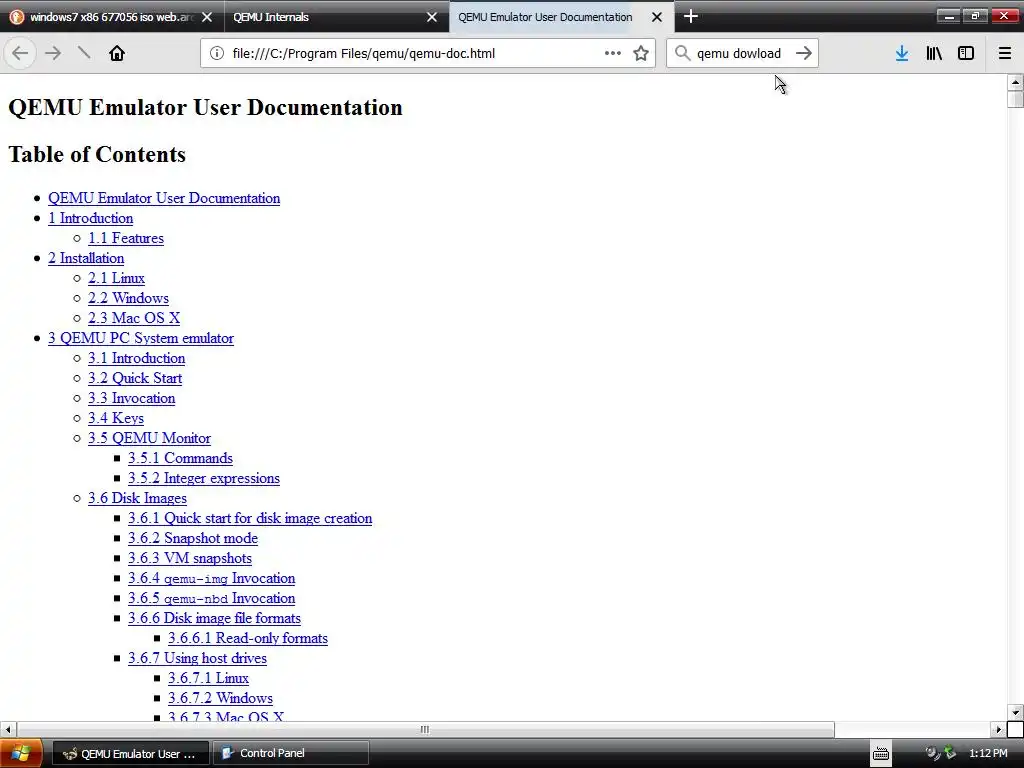Open the 1 Introduction link
1024x768 pixels.
pos(91,218)
